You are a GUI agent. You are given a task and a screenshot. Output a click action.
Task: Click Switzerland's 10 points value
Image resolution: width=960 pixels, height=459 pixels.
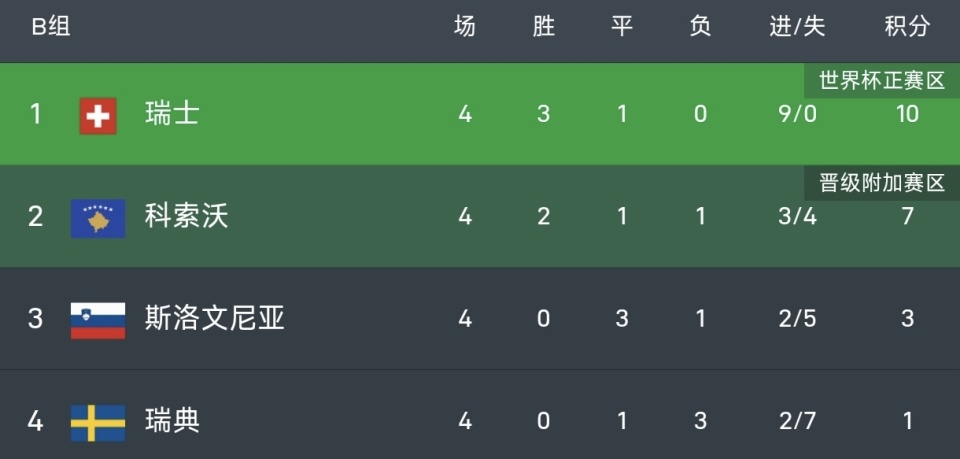(907, 114)
